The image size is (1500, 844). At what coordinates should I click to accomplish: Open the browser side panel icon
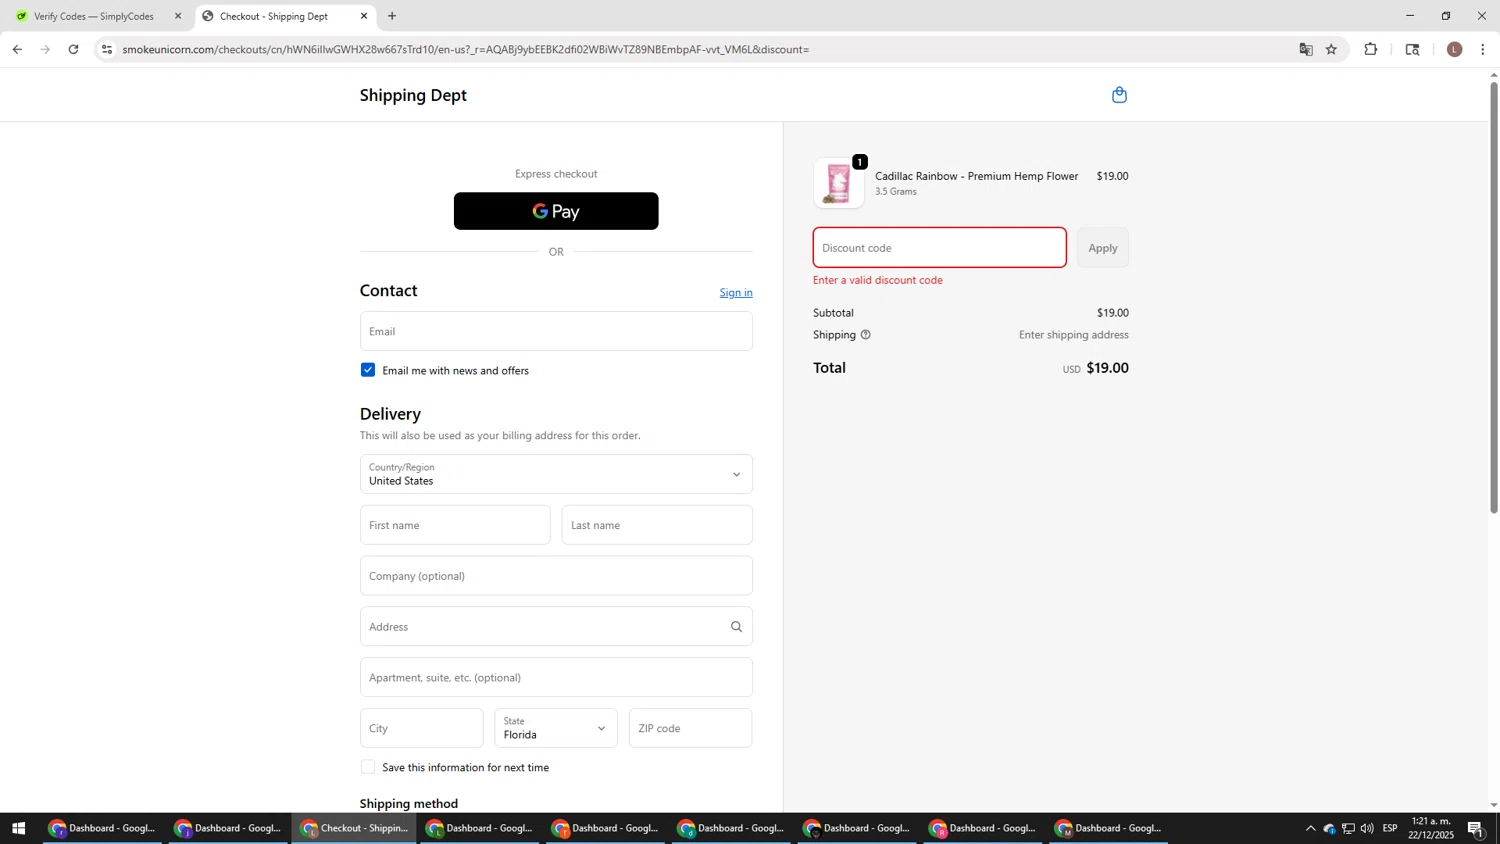tap(1412, 49)
